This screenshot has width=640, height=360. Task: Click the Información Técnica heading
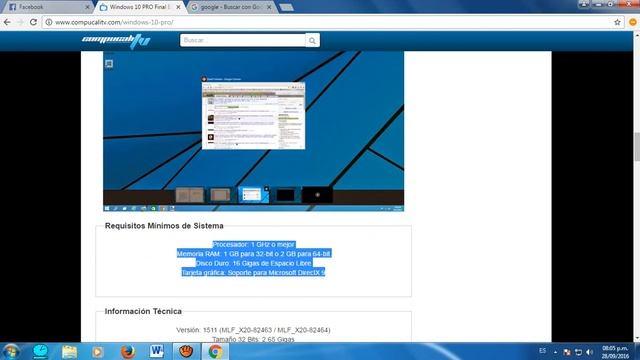click(x=143, y=311)
